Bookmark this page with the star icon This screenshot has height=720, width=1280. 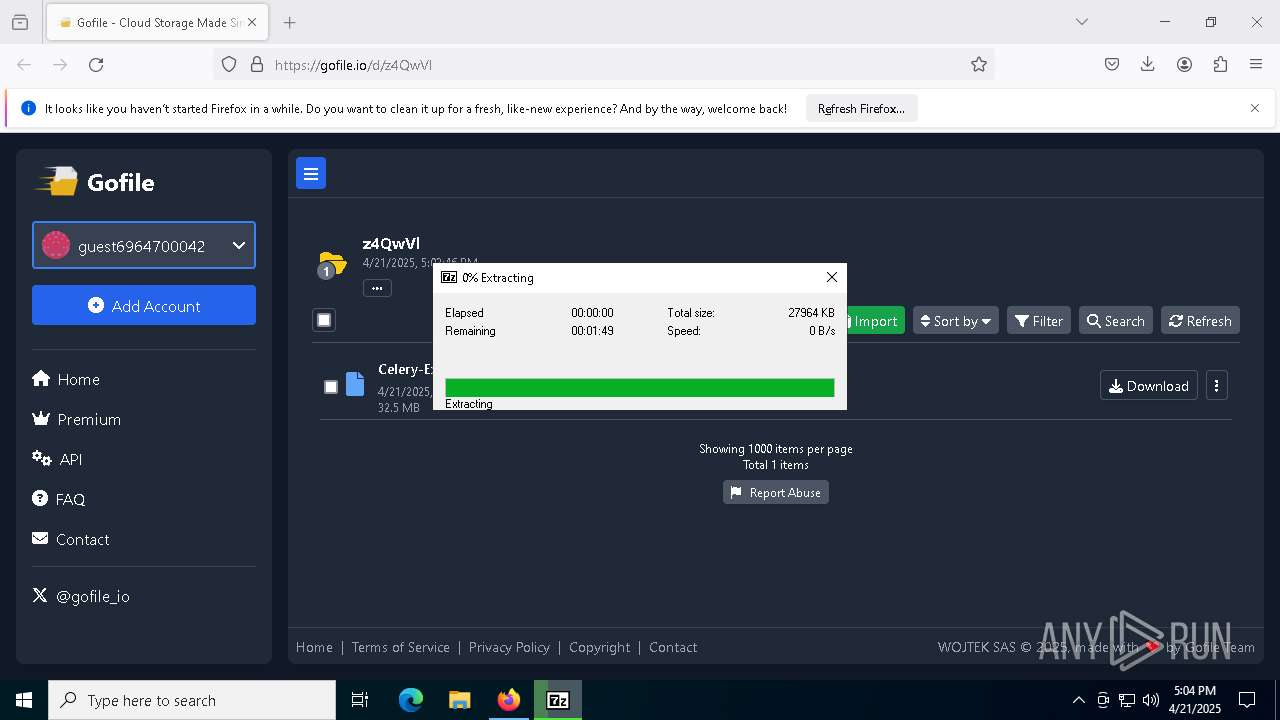pyautogui.click(x=979, y=64)
